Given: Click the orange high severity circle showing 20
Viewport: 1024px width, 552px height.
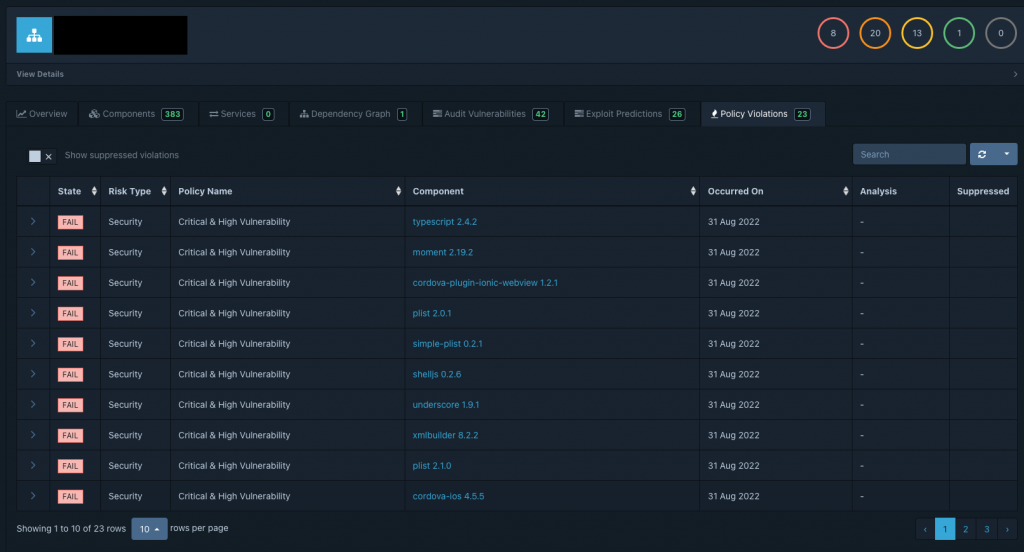Looking at the screenshot, I should [875, 33].
